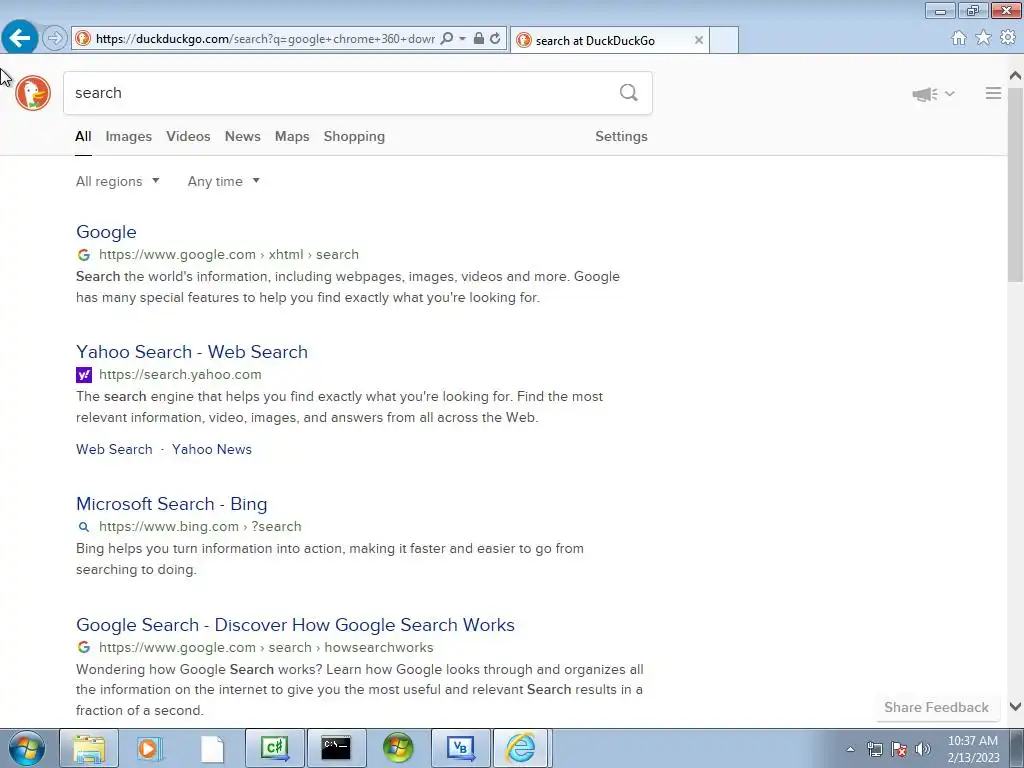This screenshot has width=1024, height=768.
Task: Open 'Discover How Google Search Works' result
Action: 295,625
